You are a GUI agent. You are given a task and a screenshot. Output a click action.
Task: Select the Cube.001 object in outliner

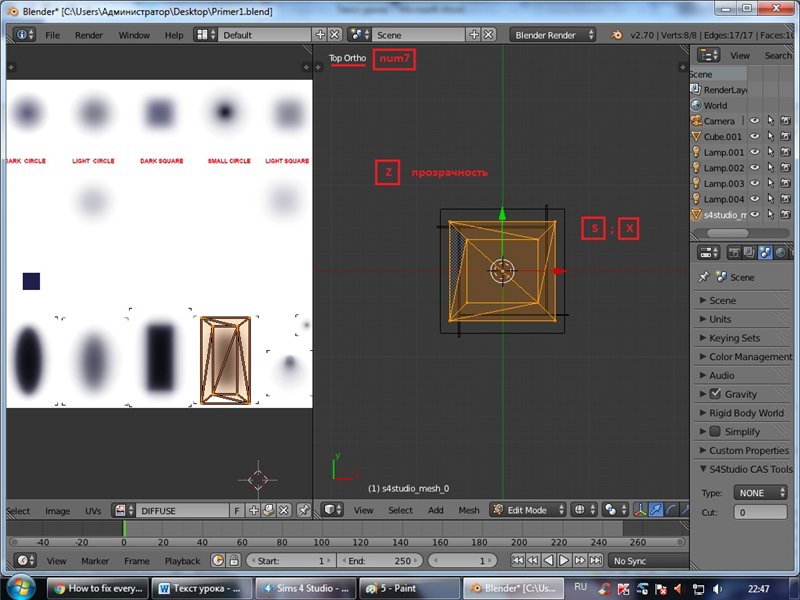[x=722, y=137]
